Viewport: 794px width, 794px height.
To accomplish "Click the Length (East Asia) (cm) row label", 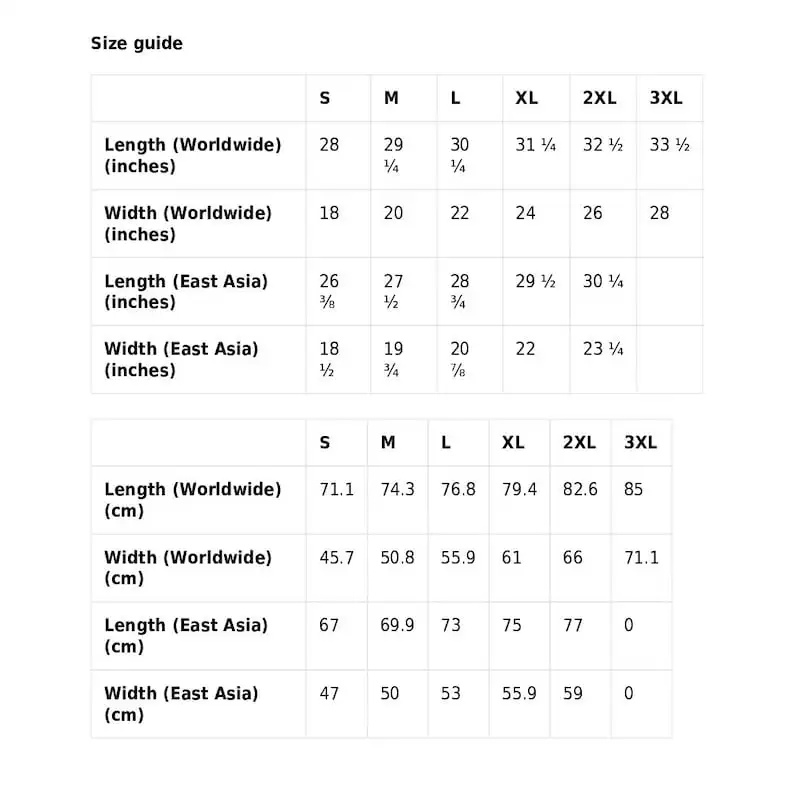I will coord(186,636).
